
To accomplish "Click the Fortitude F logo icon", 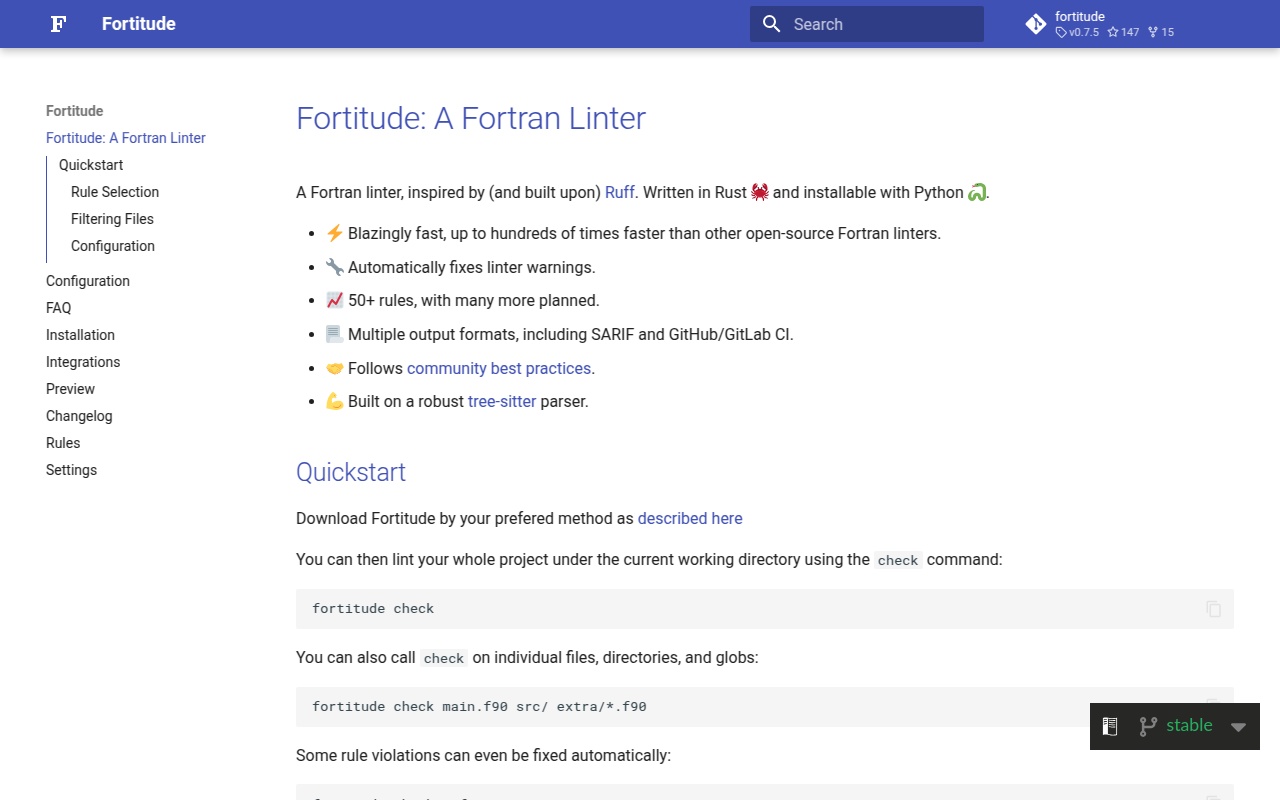I will pos(59,24).
